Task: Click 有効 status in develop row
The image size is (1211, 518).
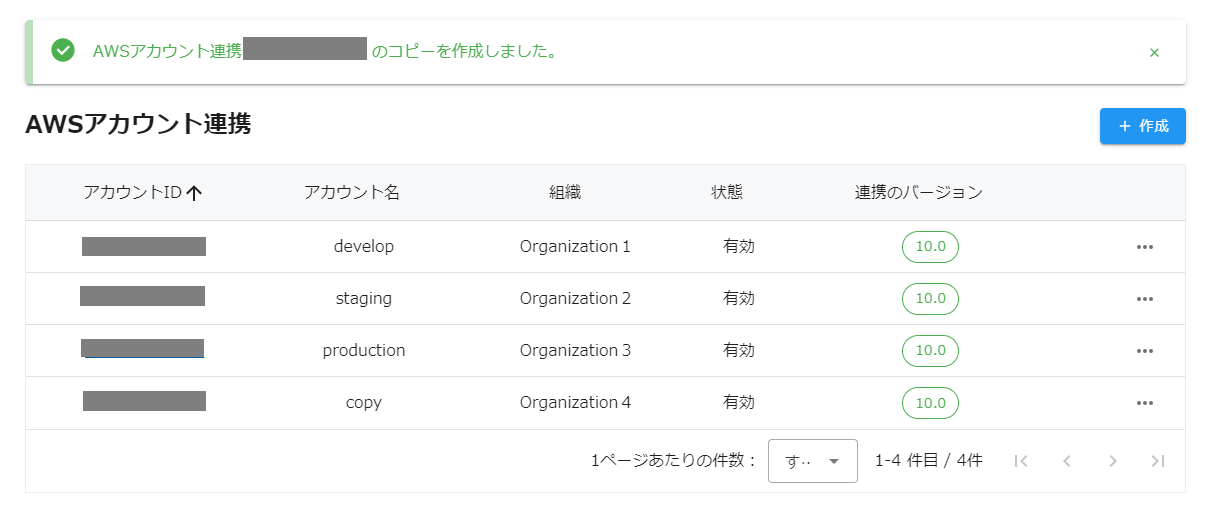Action: pos(739,246)
